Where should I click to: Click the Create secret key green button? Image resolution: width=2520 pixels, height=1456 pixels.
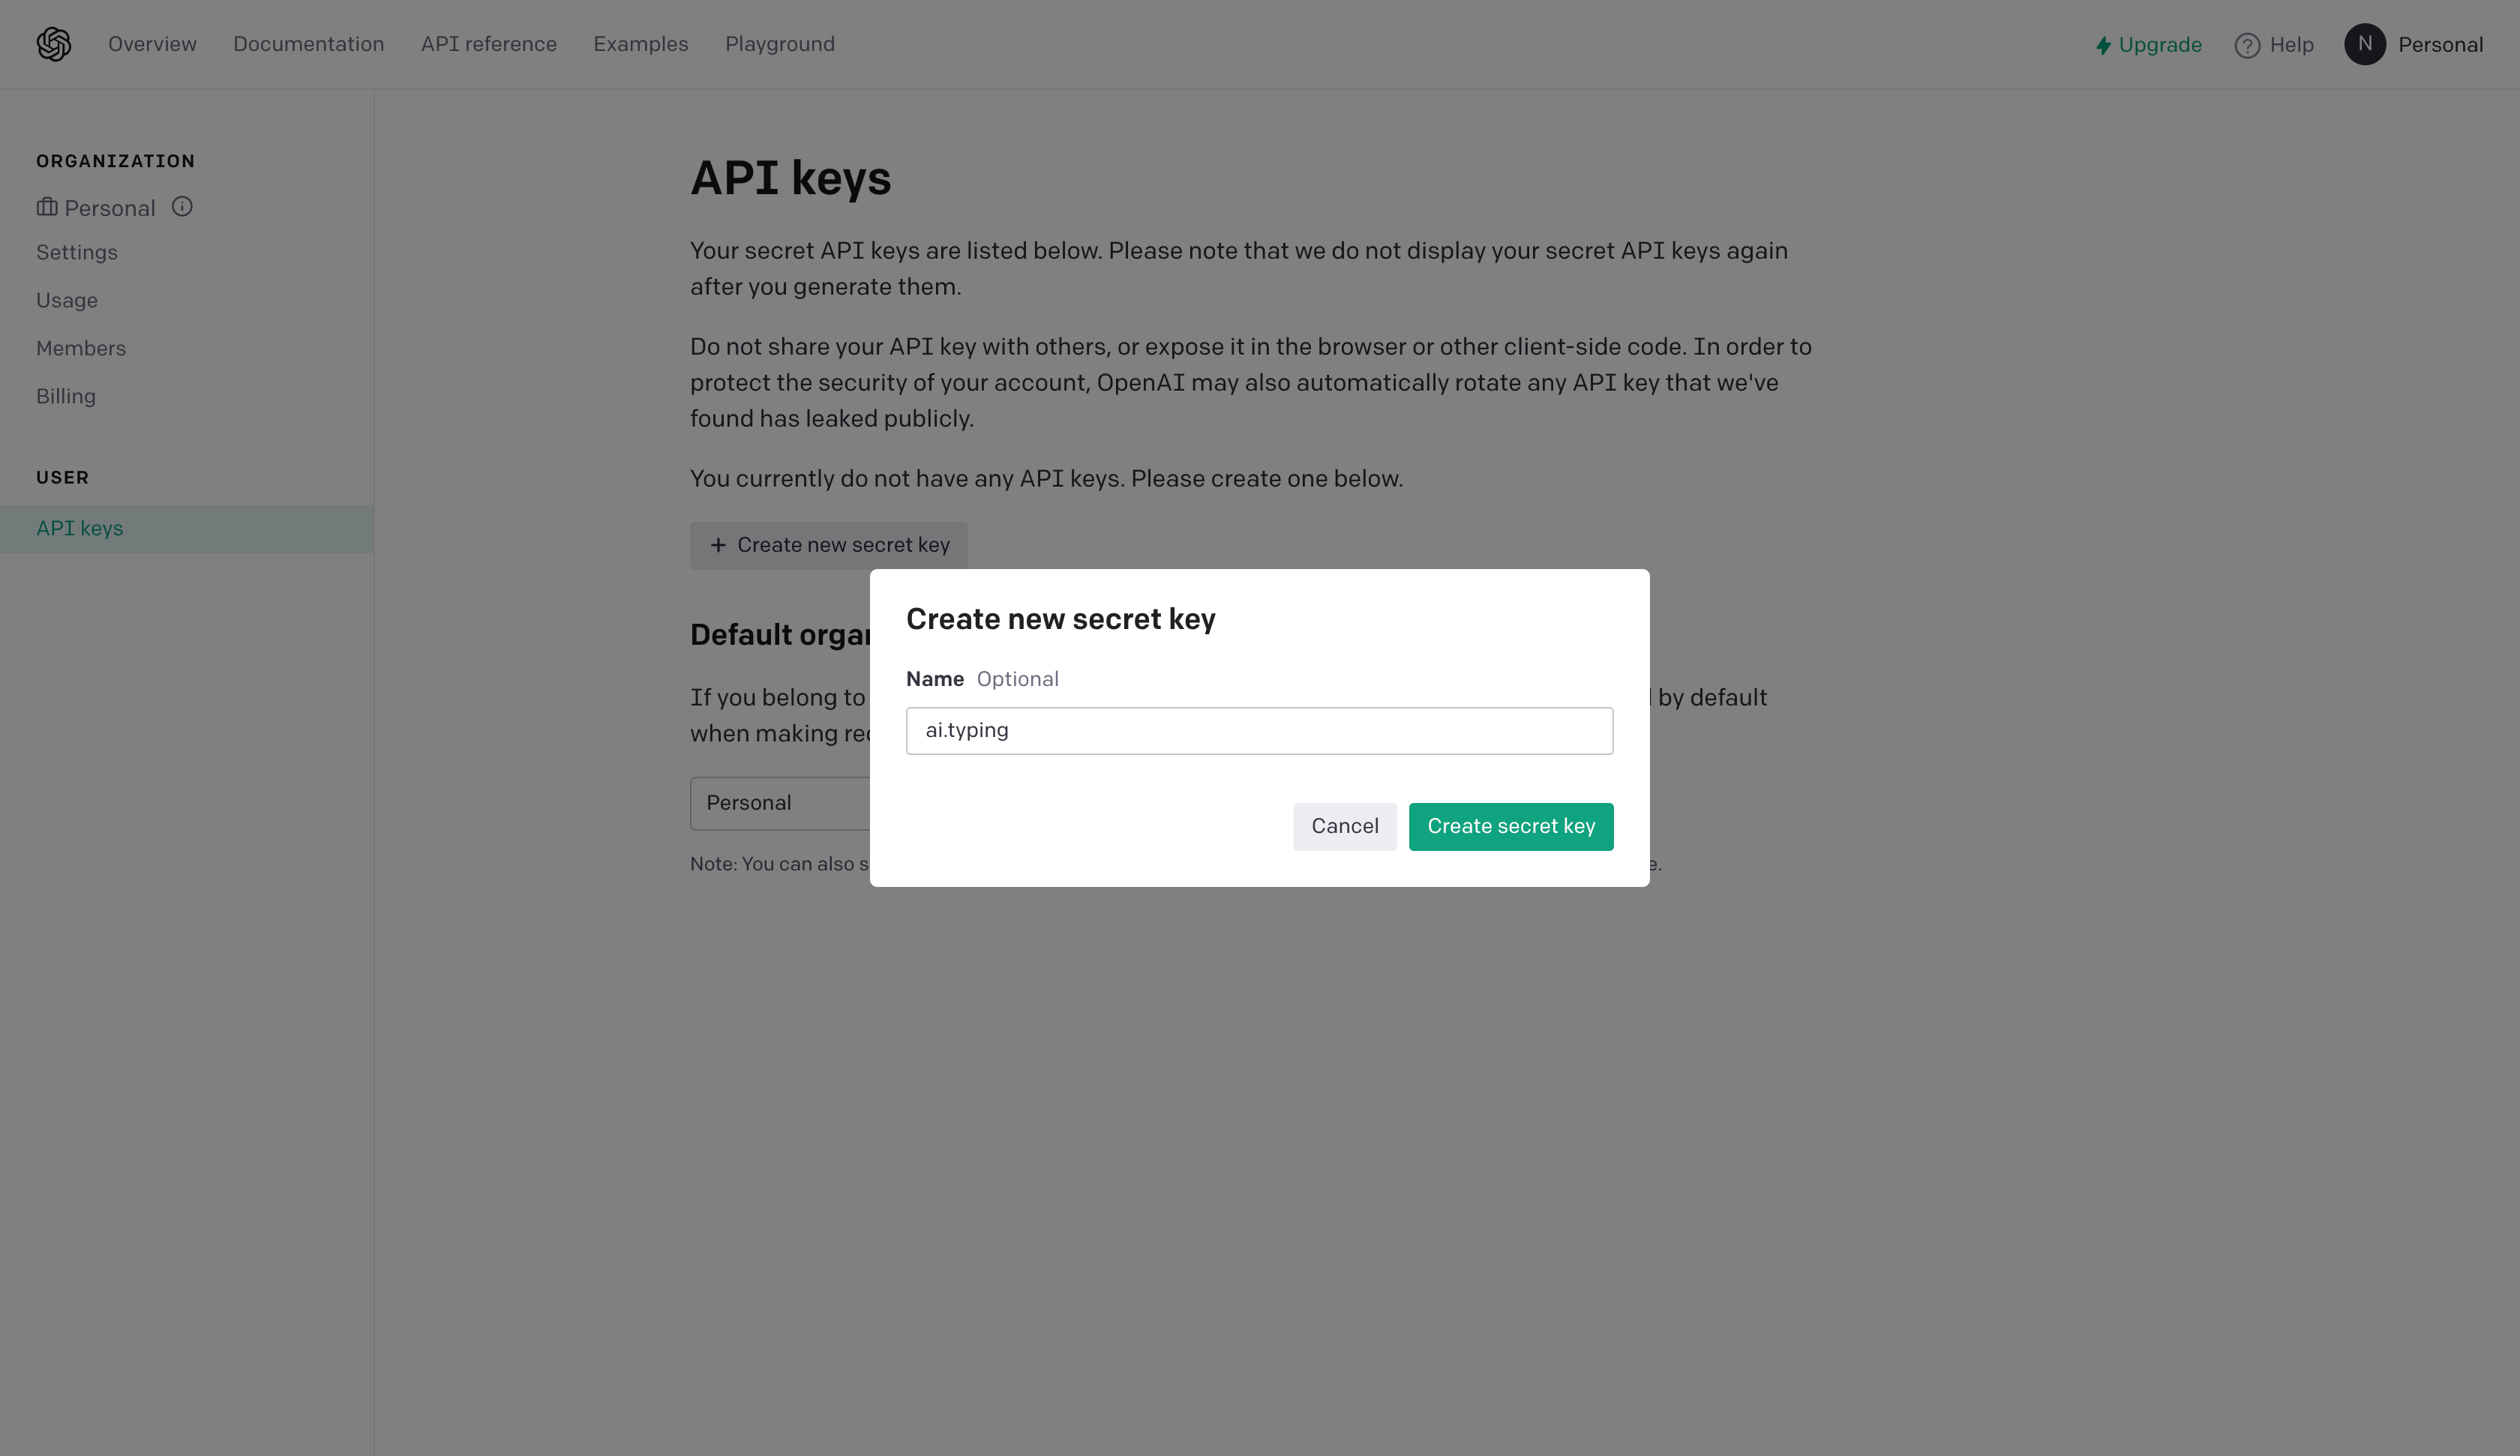tap(1511, 825)
